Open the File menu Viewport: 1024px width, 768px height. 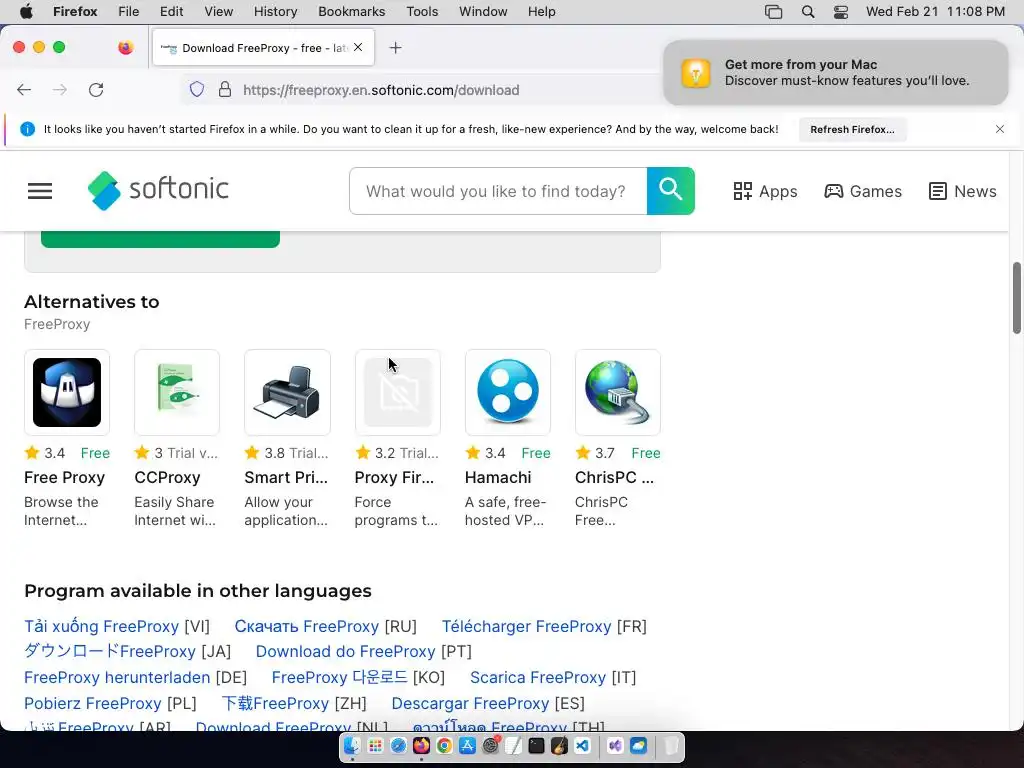pyautogui.click(x=128, y=11)
